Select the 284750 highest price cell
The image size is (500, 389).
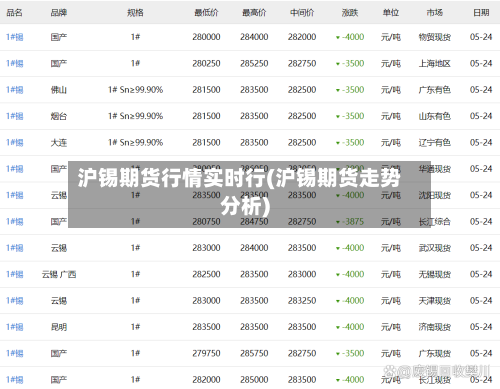(x=254, y=222)
